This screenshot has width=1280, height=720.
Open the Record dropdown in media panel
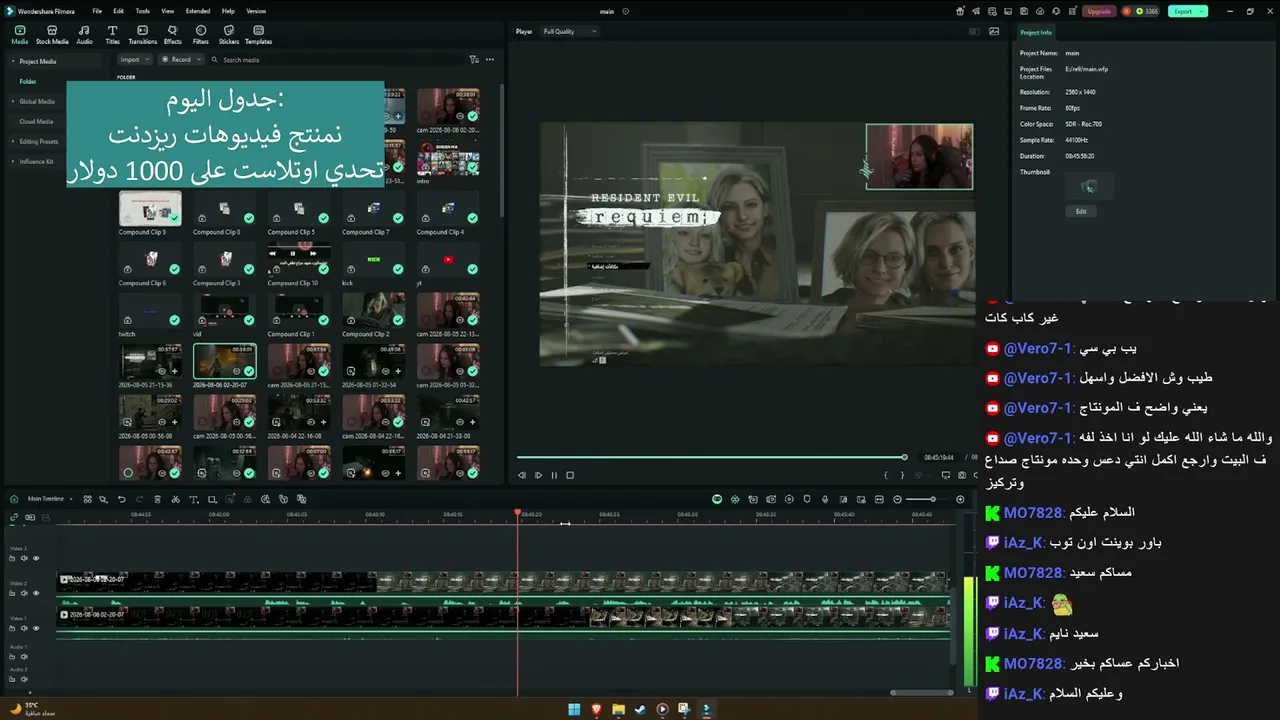point(182,60)
